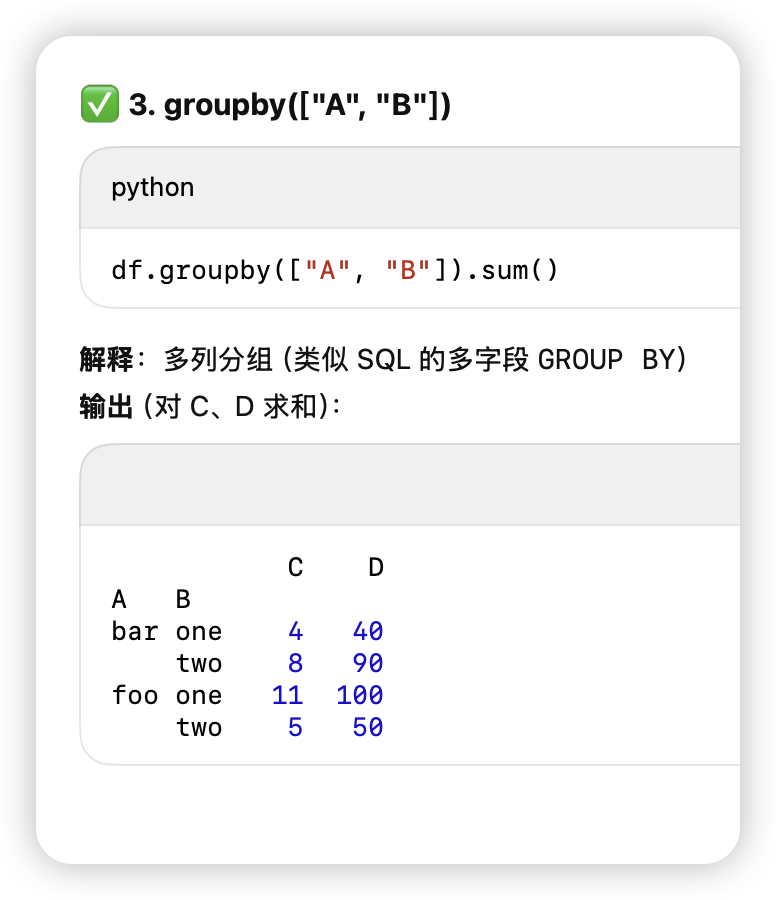This screenshot has height=900, width=776.
Task: Click the 'bar' index label in the output
Action: 135,631
